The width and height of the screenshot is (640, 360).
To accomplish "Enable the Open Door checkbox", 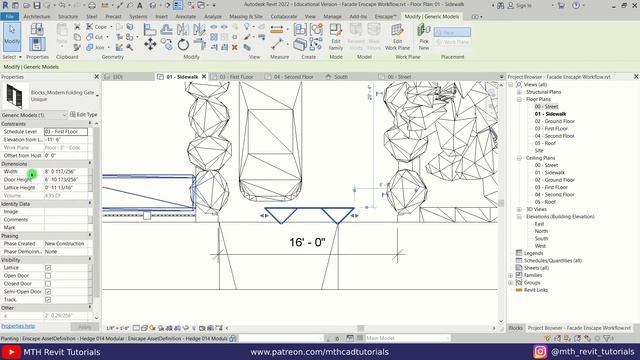I will coord(48,276).
